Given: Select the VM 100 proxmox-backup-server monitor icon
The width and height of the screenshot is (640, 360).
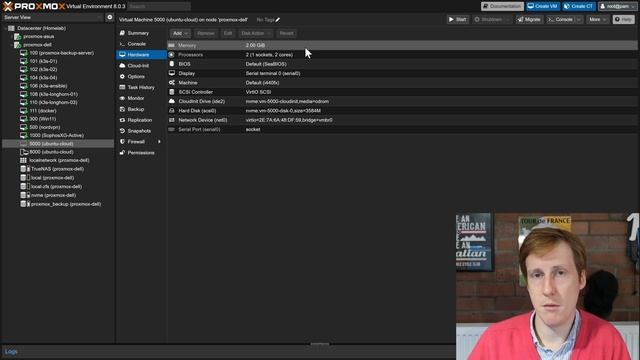Looking at the screenshot, I should point(24,53).
